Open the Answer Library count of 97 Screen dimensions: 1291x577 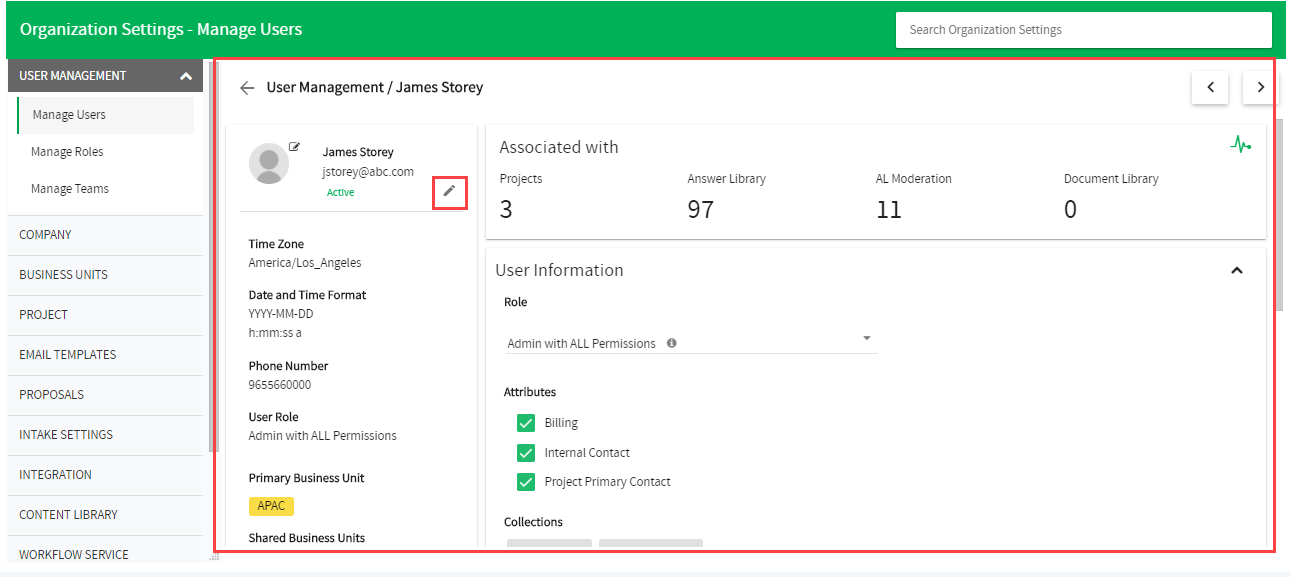coord(701,210)
